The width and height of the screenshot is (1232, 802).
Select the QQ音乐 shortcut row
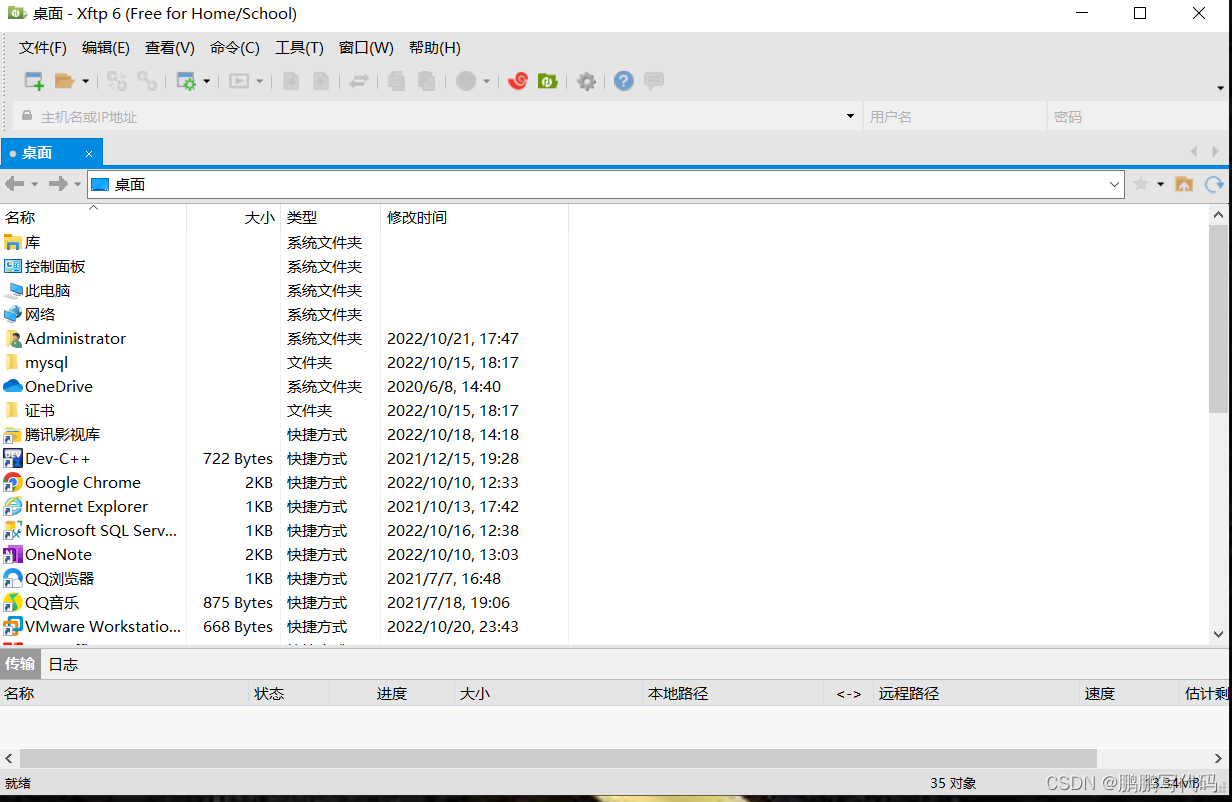coord(284,602)
